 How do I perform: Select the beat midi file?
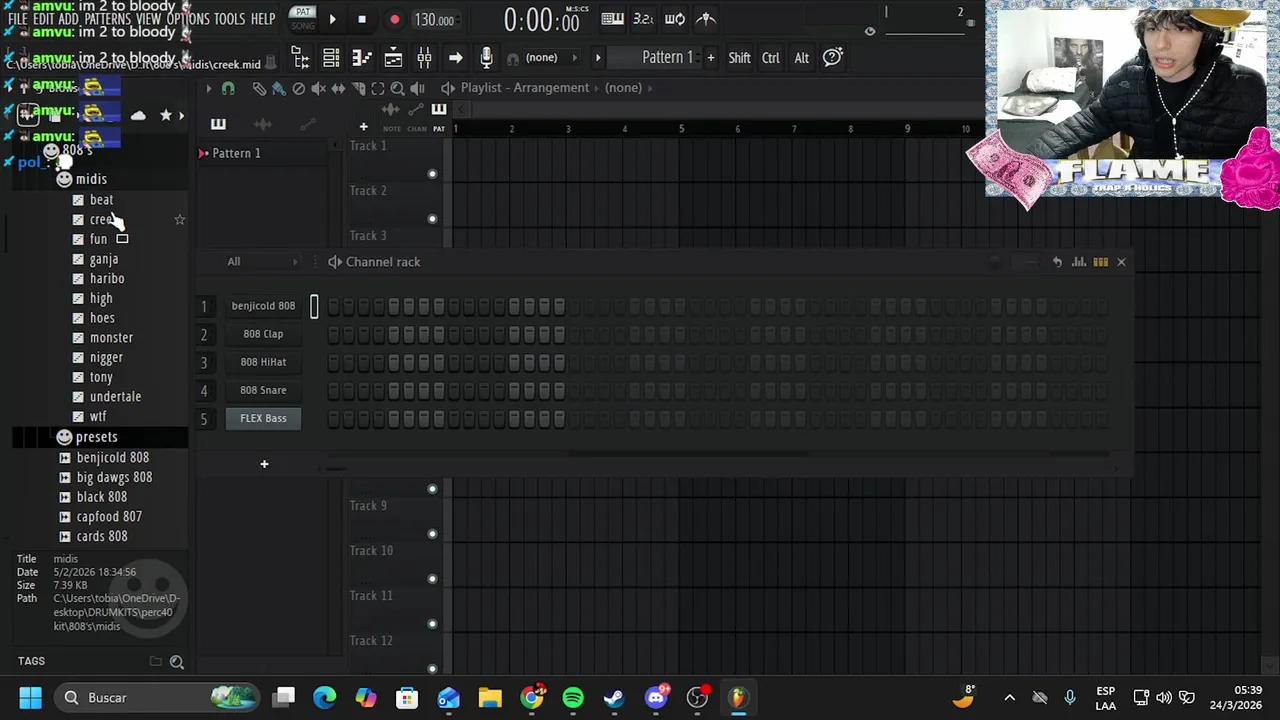[x=101, y=200]
